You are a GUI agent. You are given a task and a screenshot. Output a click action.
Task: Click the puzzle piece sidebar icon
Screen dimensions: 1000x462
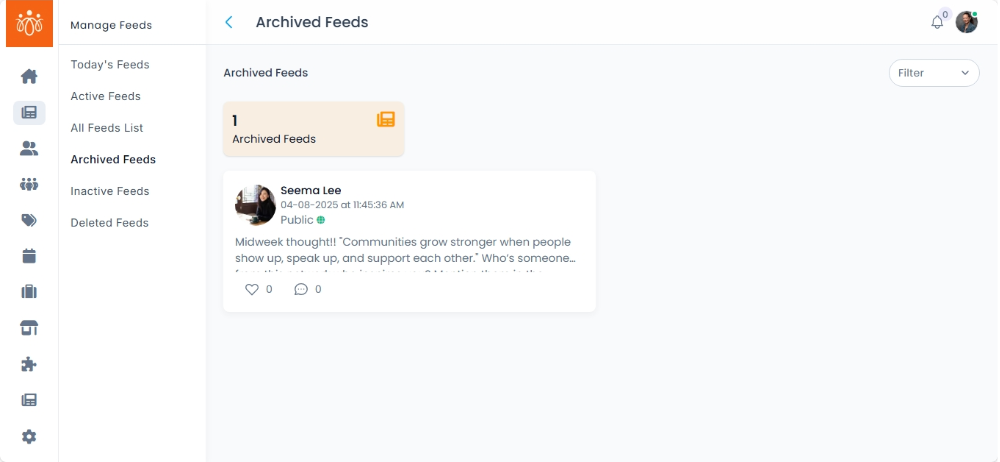pos(29,364)
